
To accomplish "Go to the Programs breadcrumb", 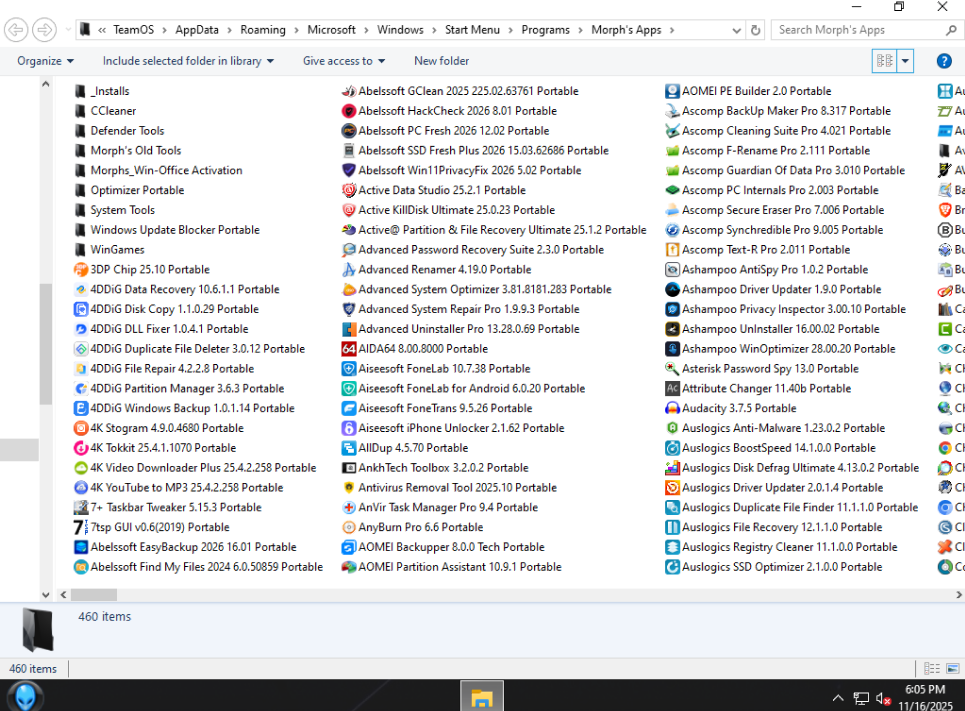I will tap(545, 30).
